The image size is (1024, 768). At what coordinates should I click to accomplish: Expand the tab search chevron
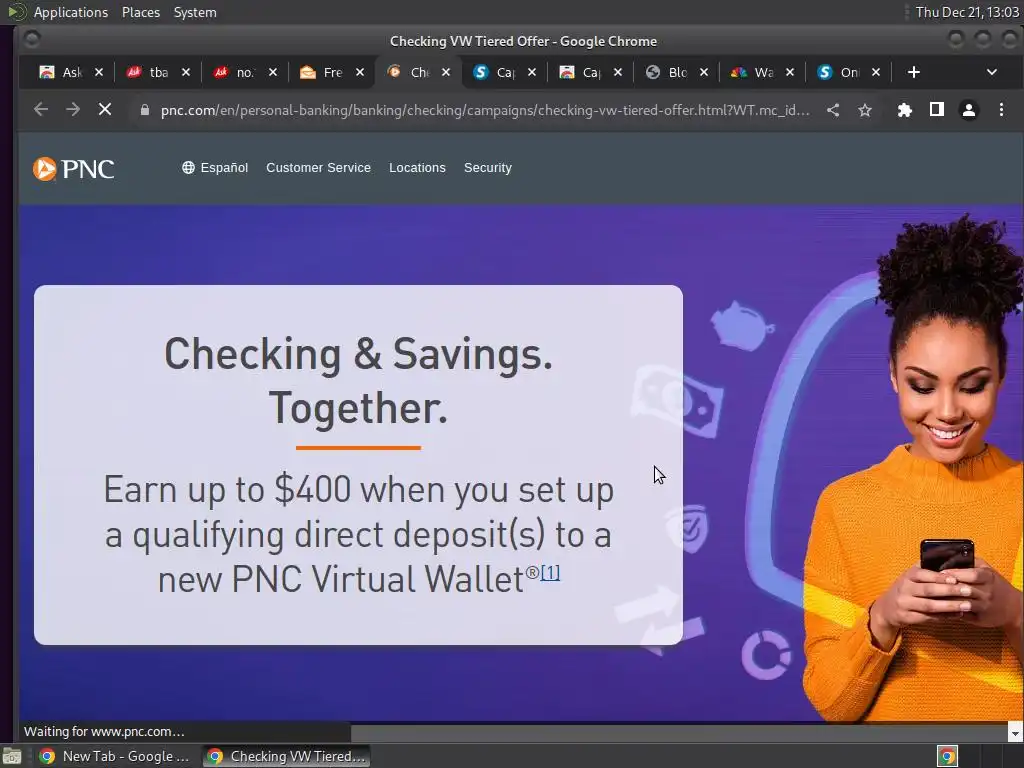(x=991, y=72)
